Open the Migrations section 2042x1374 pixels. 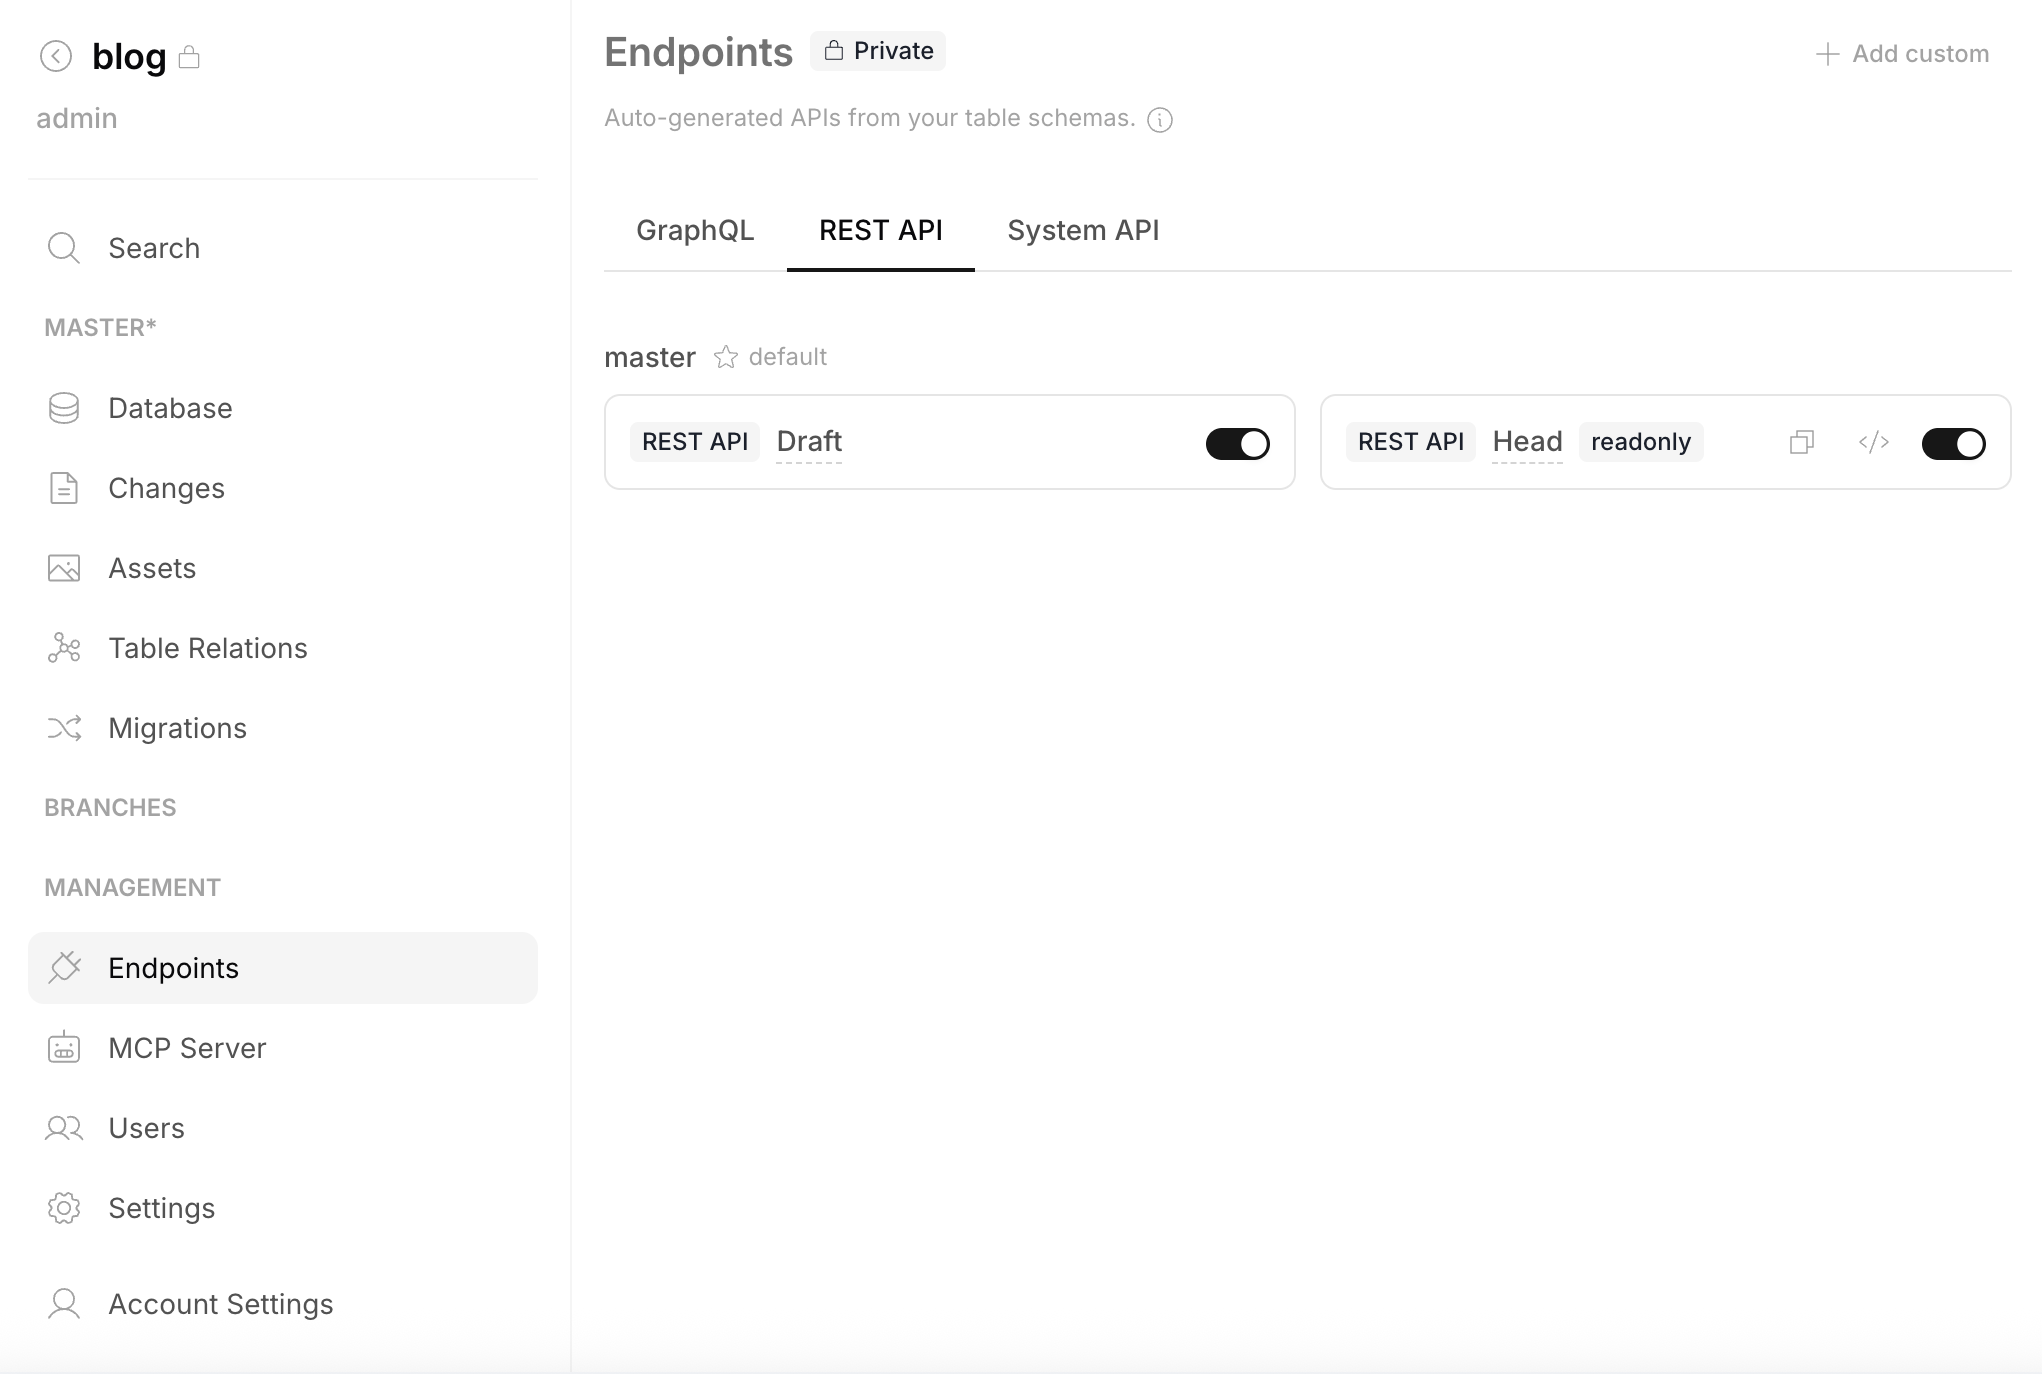177,728
